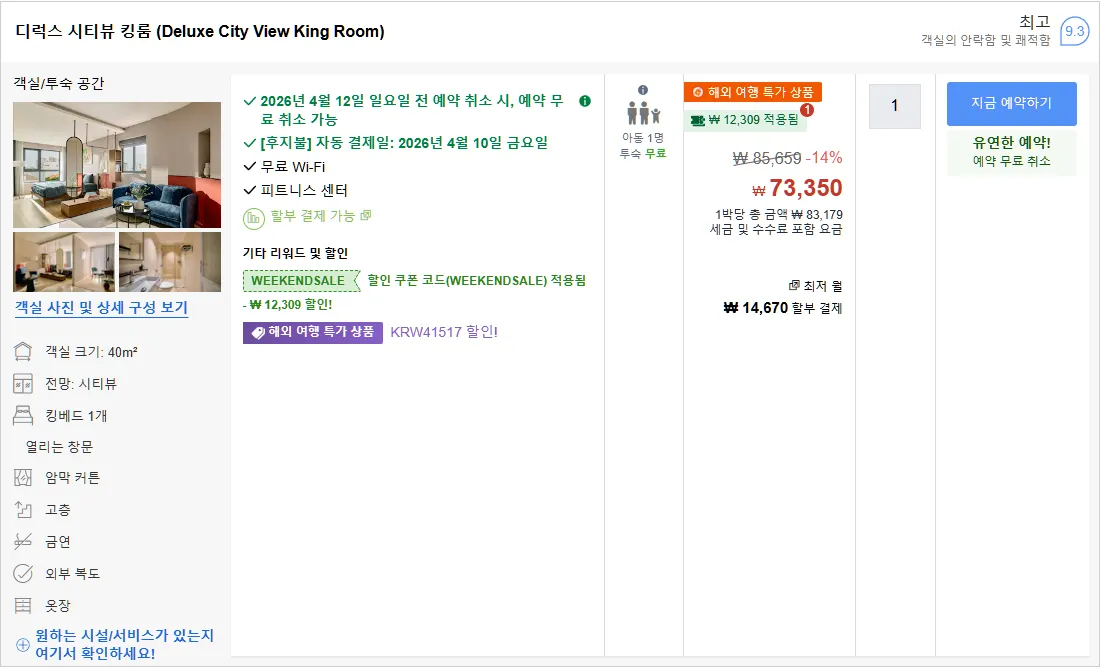Click the blackout curtain icon
This screenshot has height=668, width=1100.
[23, 478]
